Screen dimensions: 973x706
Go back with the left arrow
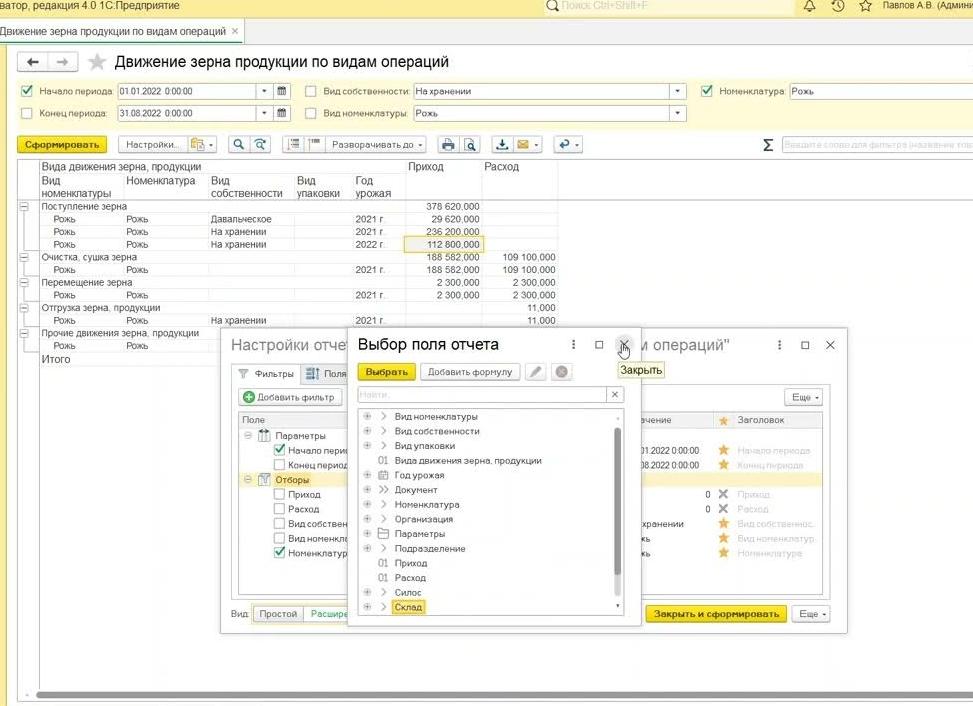click(x=33, y=62)
